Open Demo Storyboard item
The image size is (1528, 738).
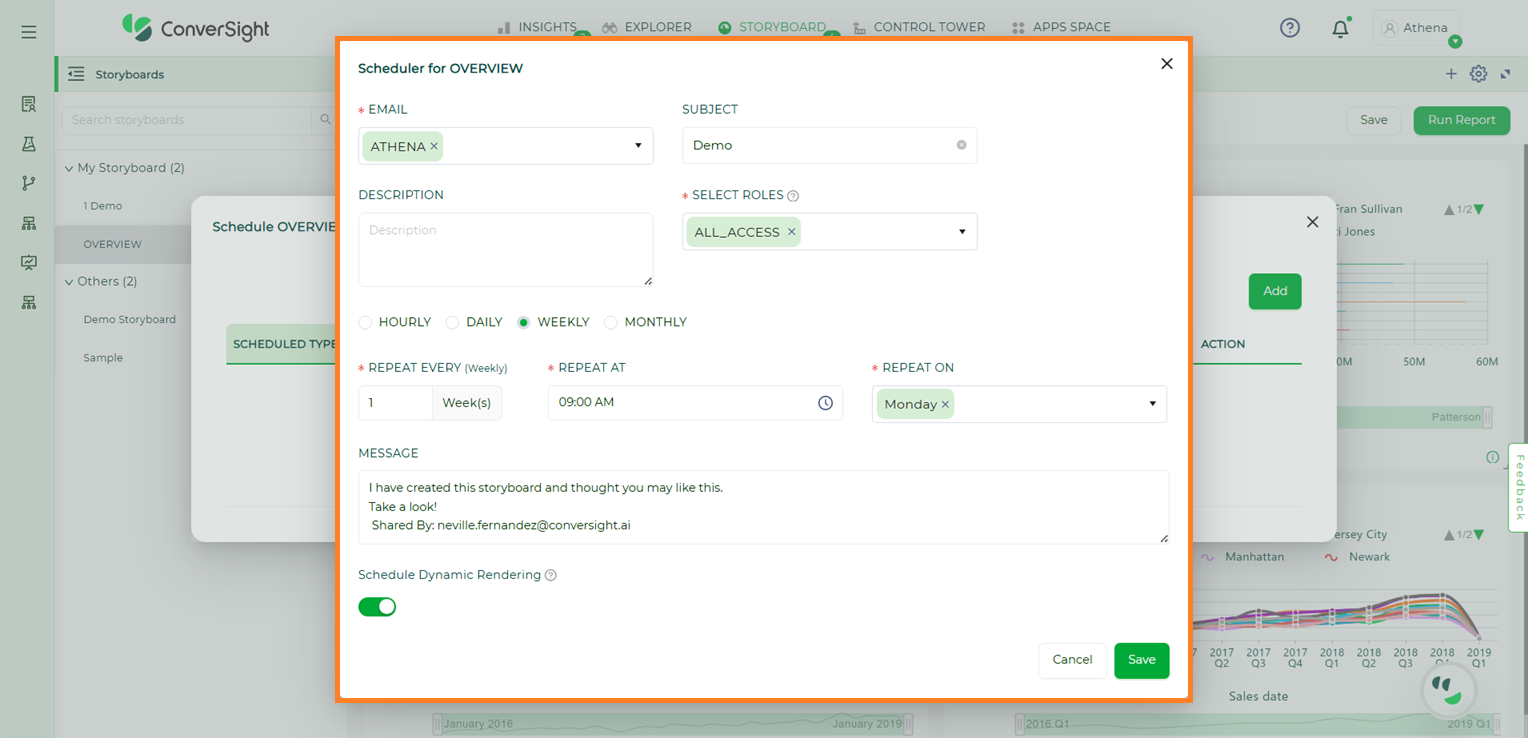pos(130,320)
